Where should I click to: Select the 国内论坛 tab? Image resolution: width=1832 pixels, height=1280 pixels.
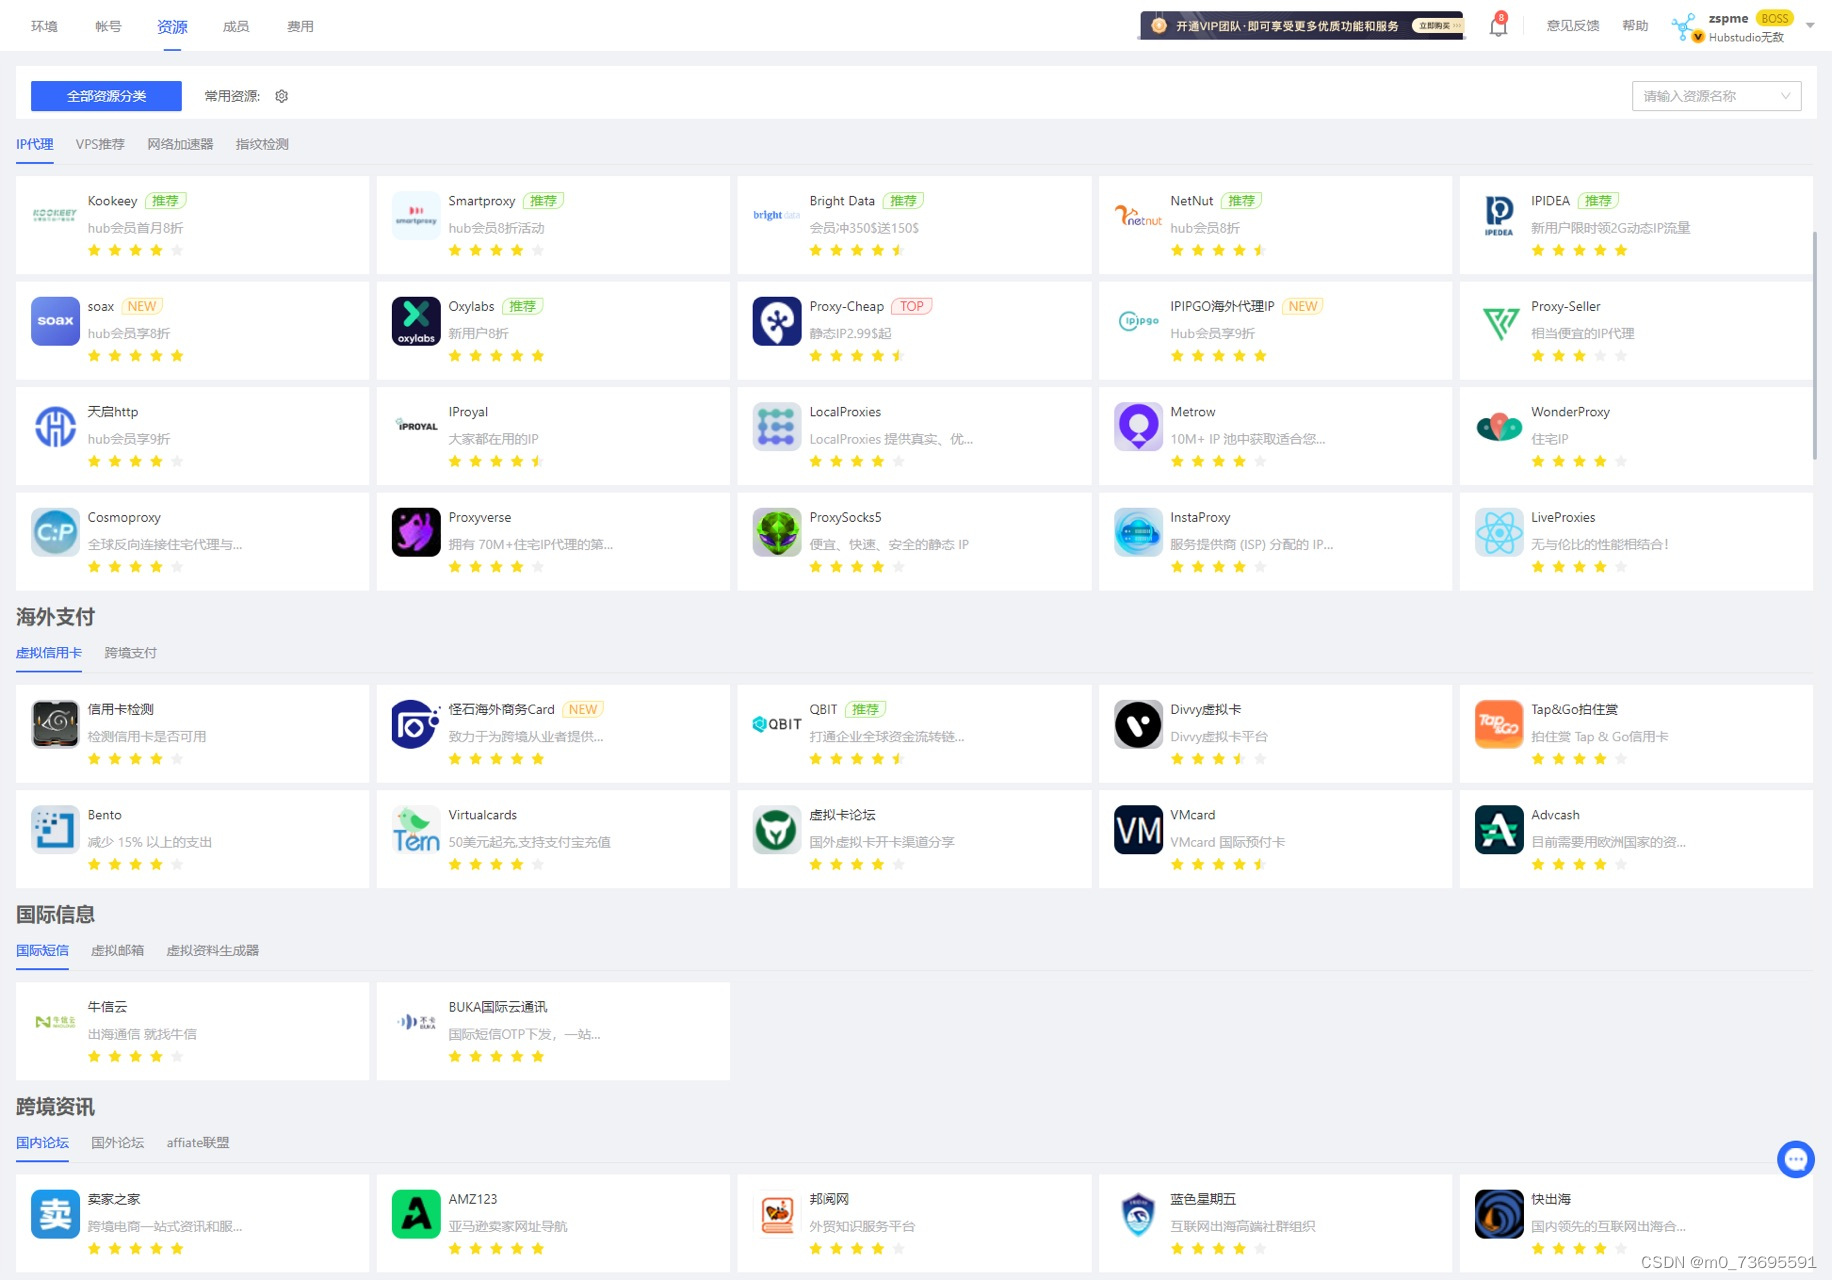tap(42, 1143)
